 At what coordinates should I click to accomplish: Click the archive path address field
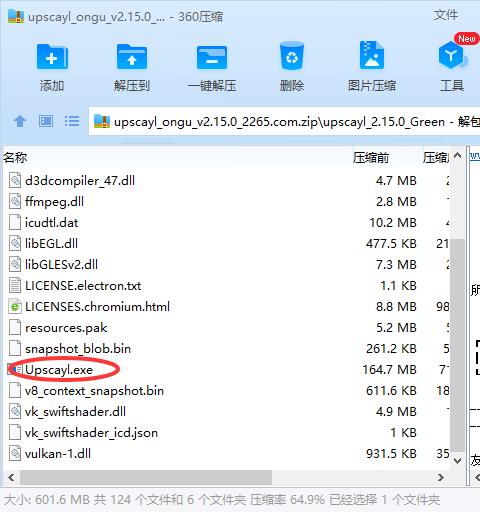click(x=284, y=122)
